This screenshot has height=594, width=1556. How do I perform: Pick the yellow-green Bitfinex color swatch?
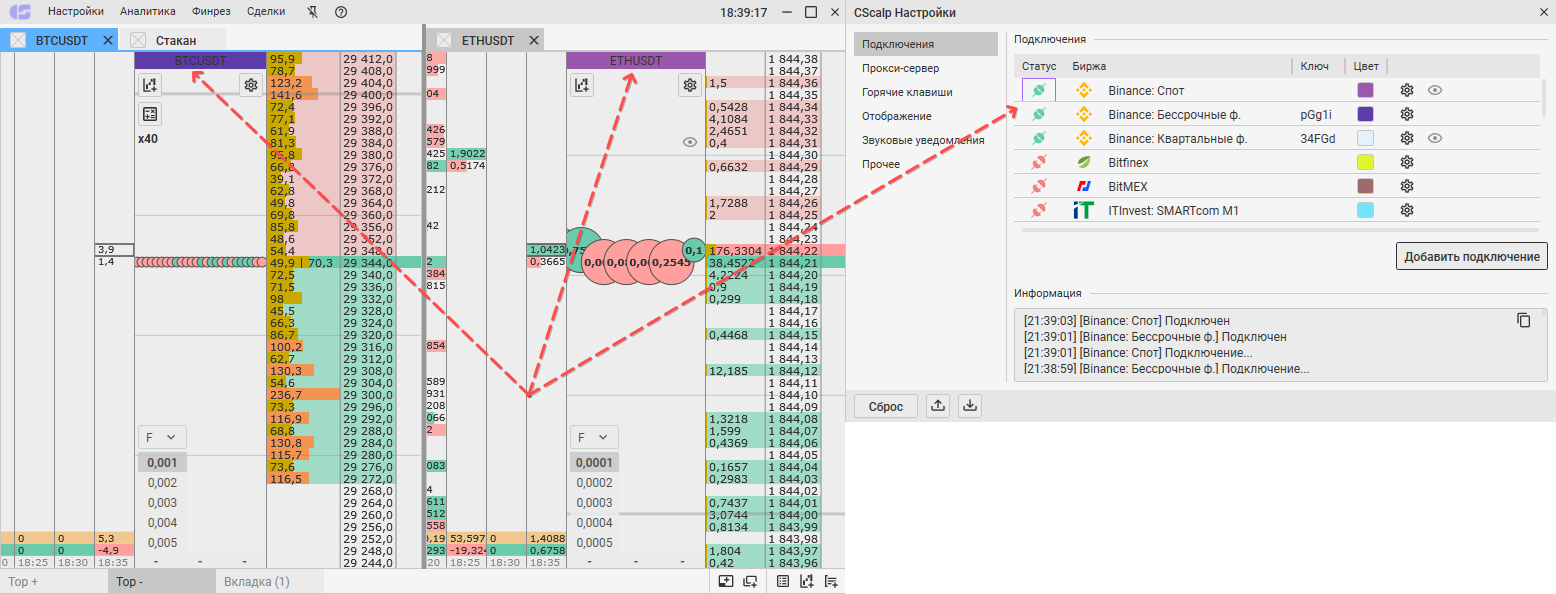click(x=1365, y=162)
